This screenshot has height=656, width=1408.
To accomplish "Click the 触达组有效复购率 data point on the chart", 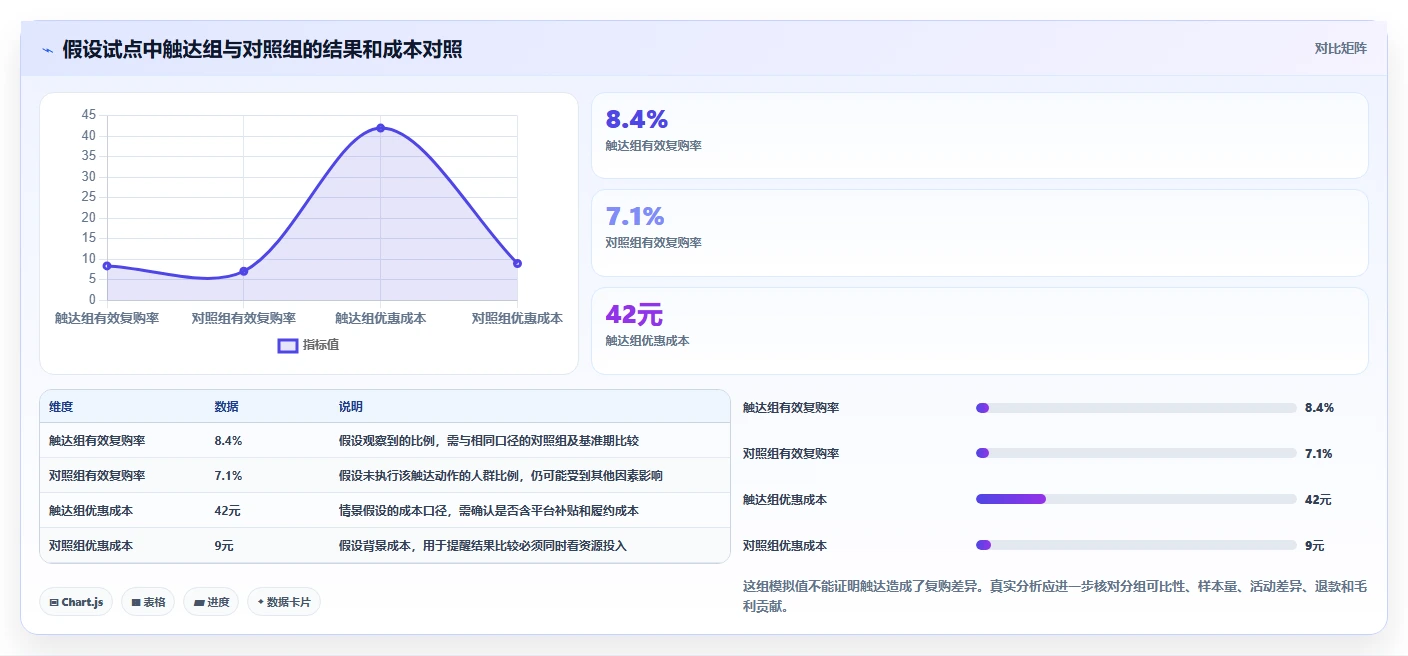I will pyautogui.click(x=107, y=266).
